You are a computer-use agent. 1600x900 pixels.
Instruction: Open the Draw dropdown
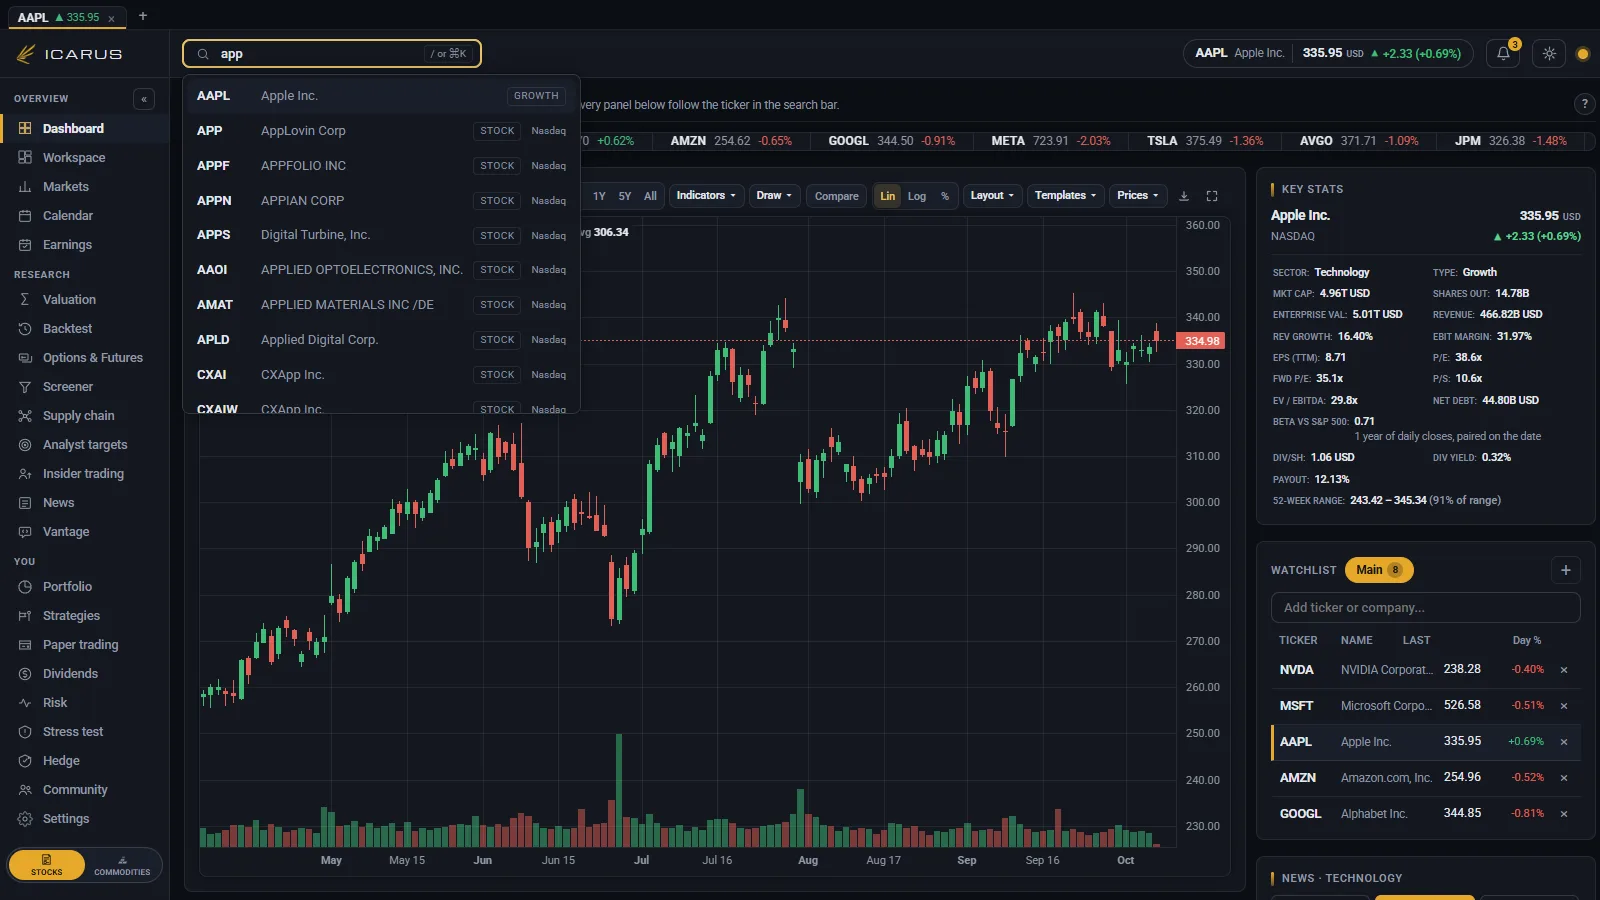point(774,196)
